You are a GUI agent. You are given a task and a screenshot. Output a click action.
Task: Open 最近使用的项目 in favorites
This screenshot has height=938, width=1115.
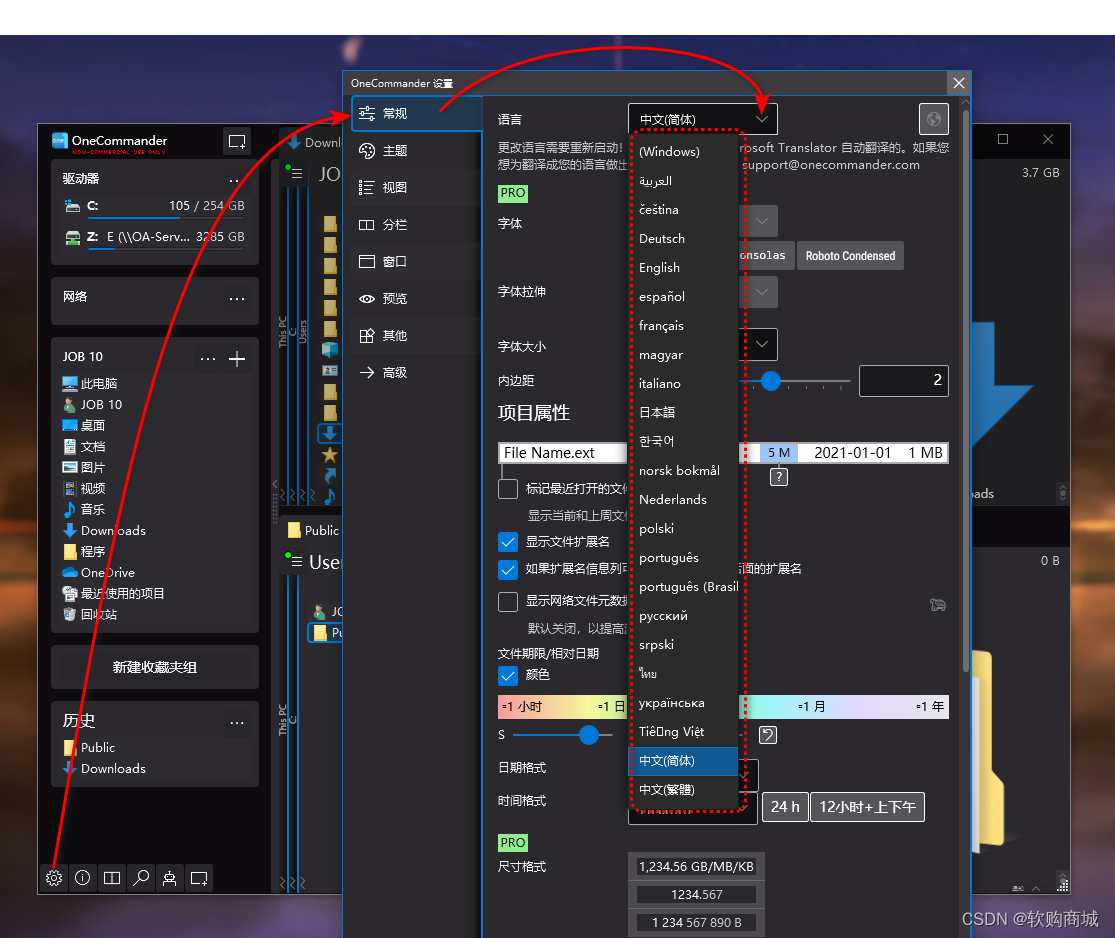[113, 593]
